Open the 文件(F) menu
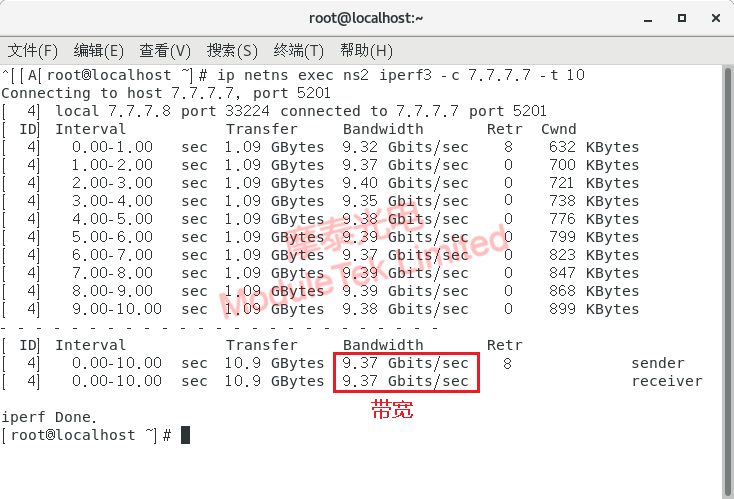The image size is (734, 499). [x=33, y=50]
